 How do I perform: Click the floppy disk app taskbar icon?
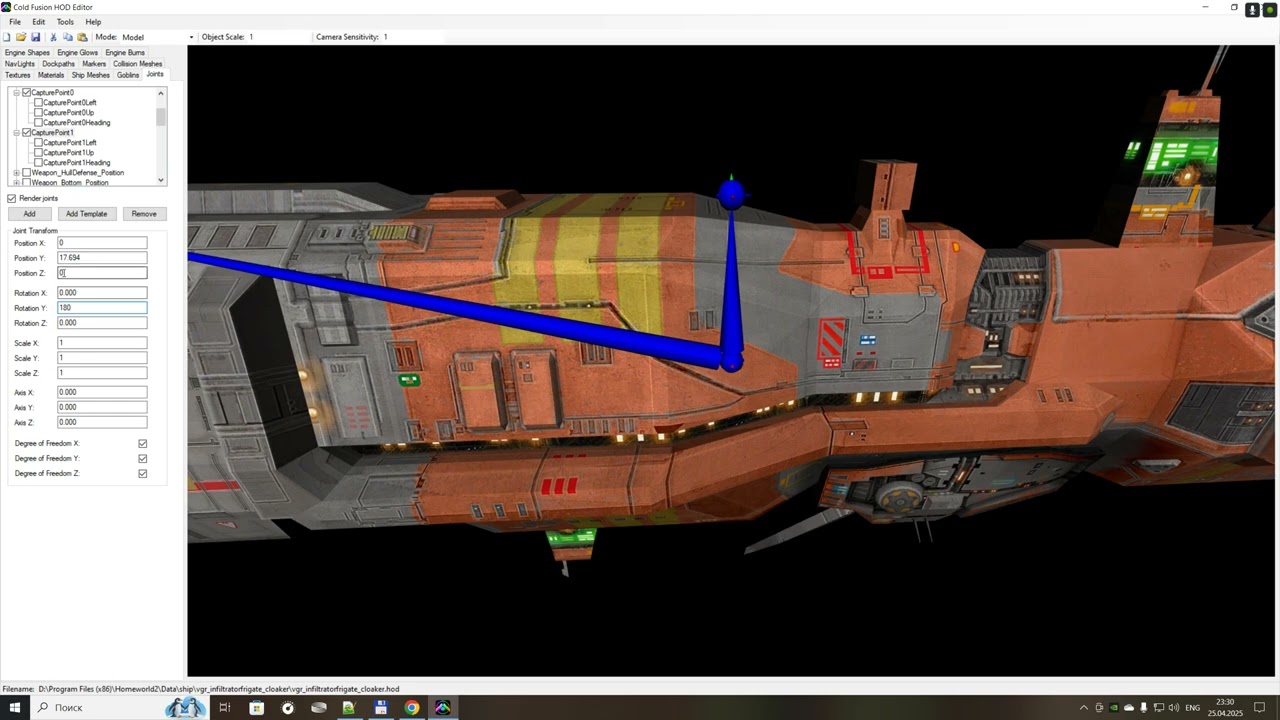pyautogui.click(x=380, y=708)
